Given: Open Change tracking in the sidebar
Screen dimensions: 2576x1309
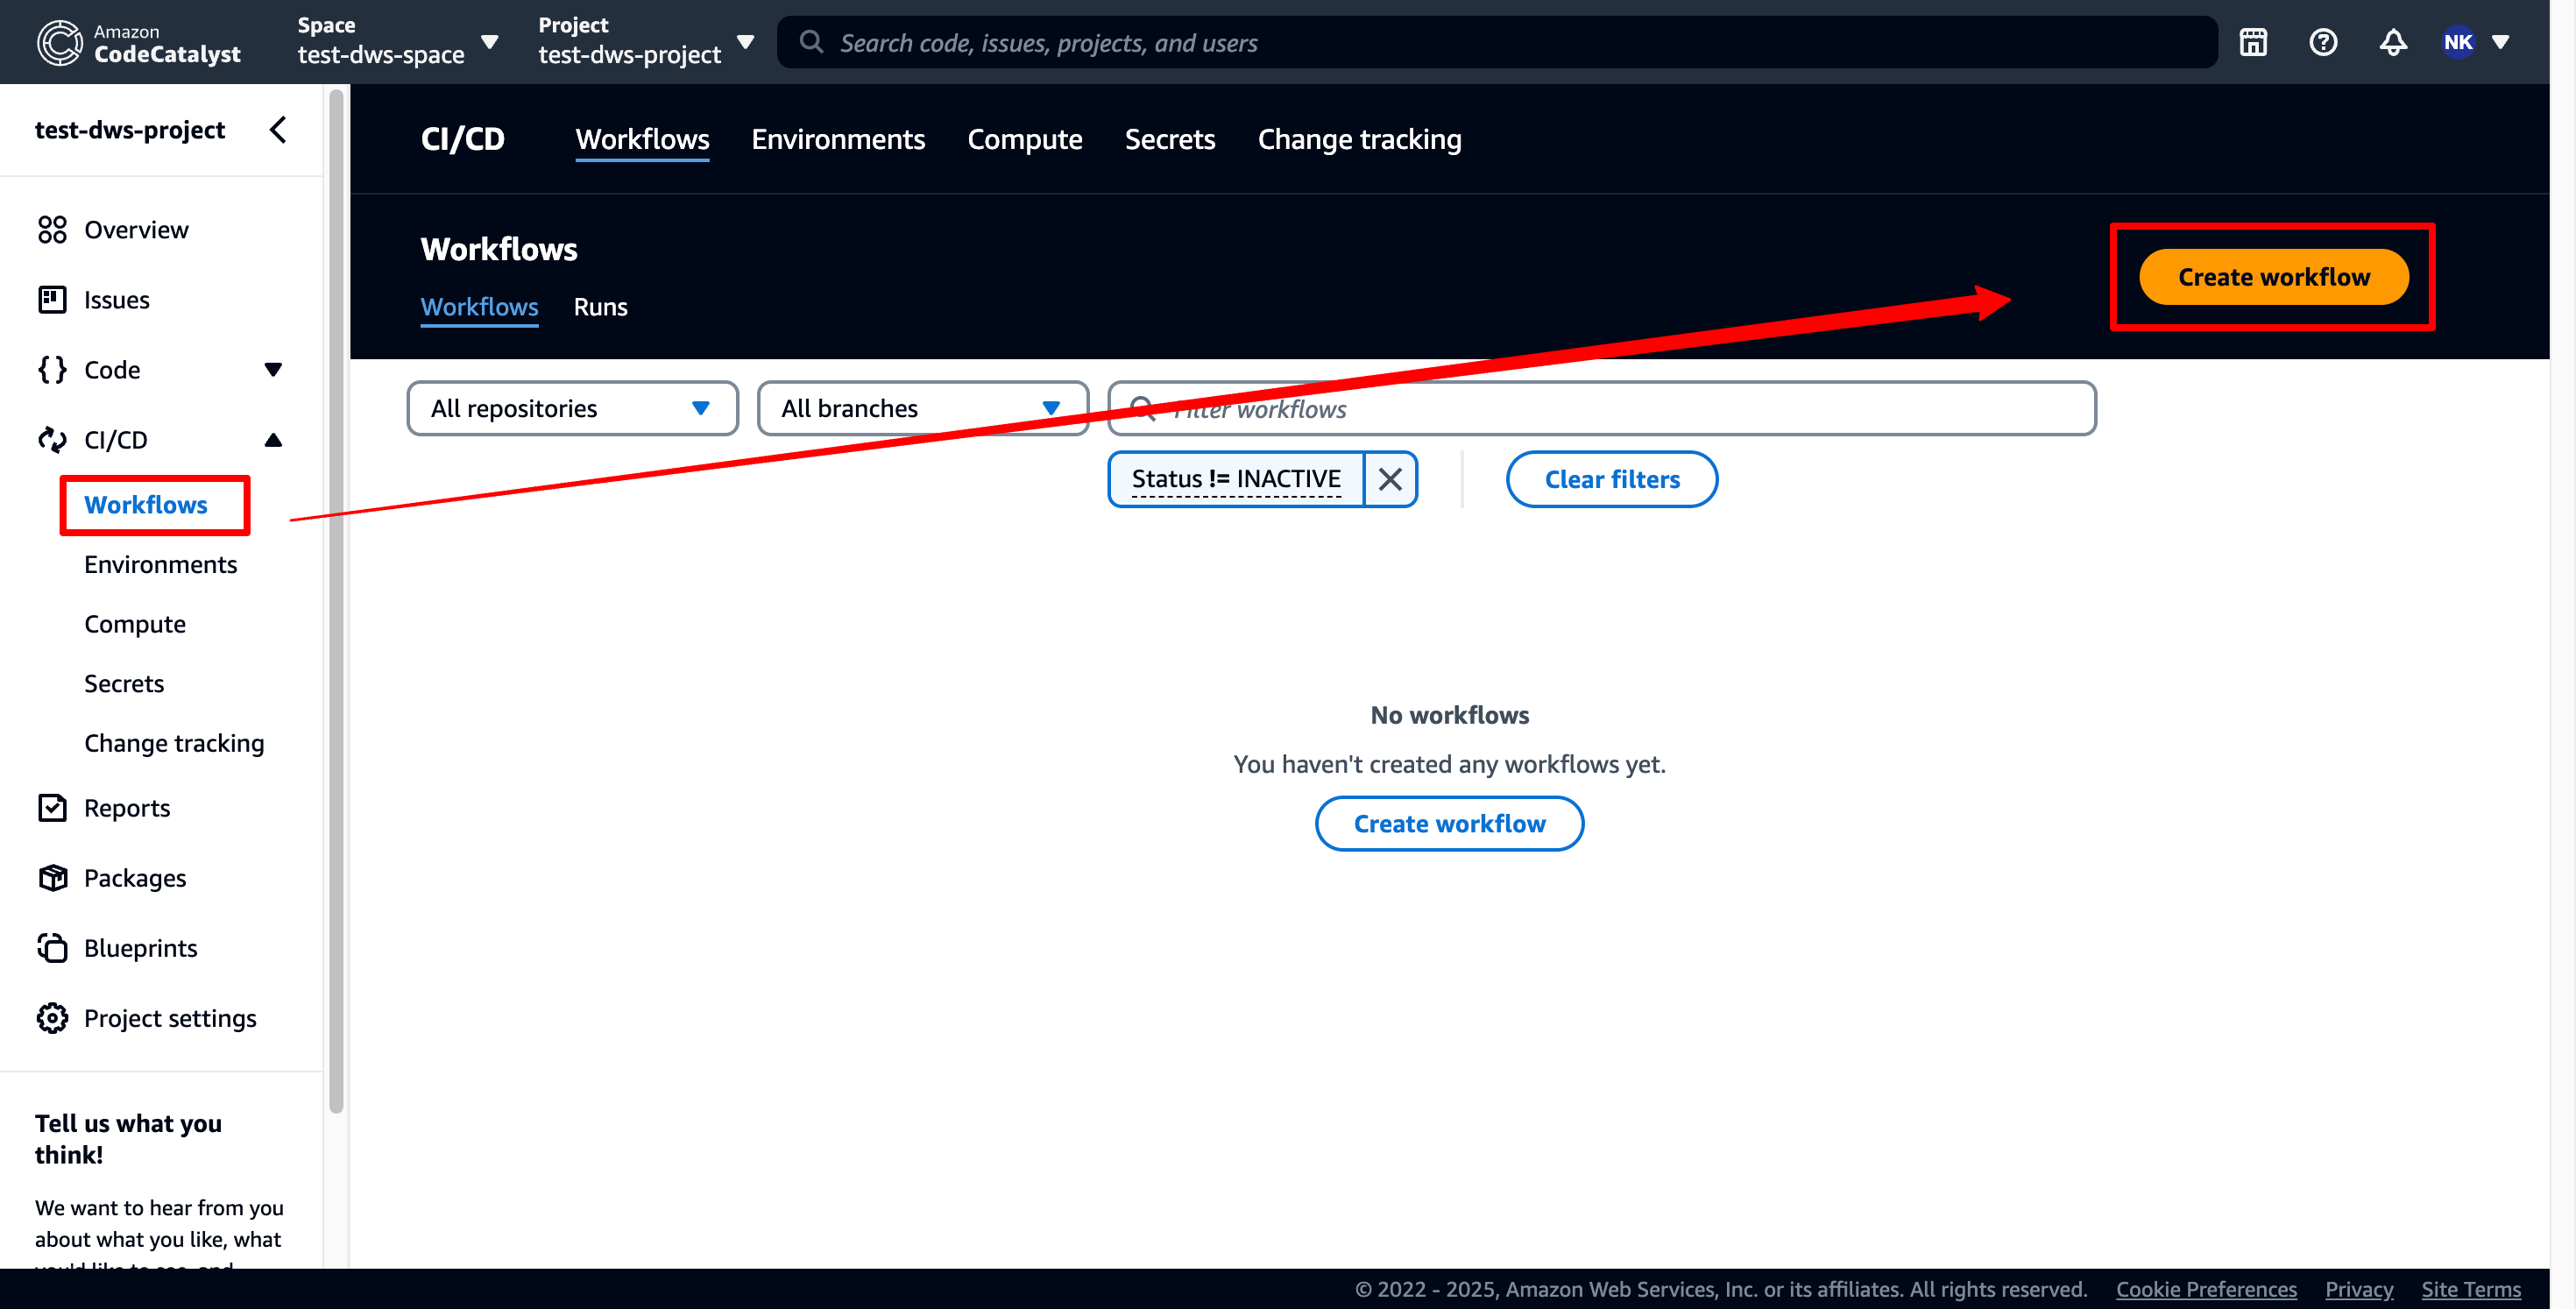Looking at the screenshot, I should pyautogui.click(x=174, y=743).
